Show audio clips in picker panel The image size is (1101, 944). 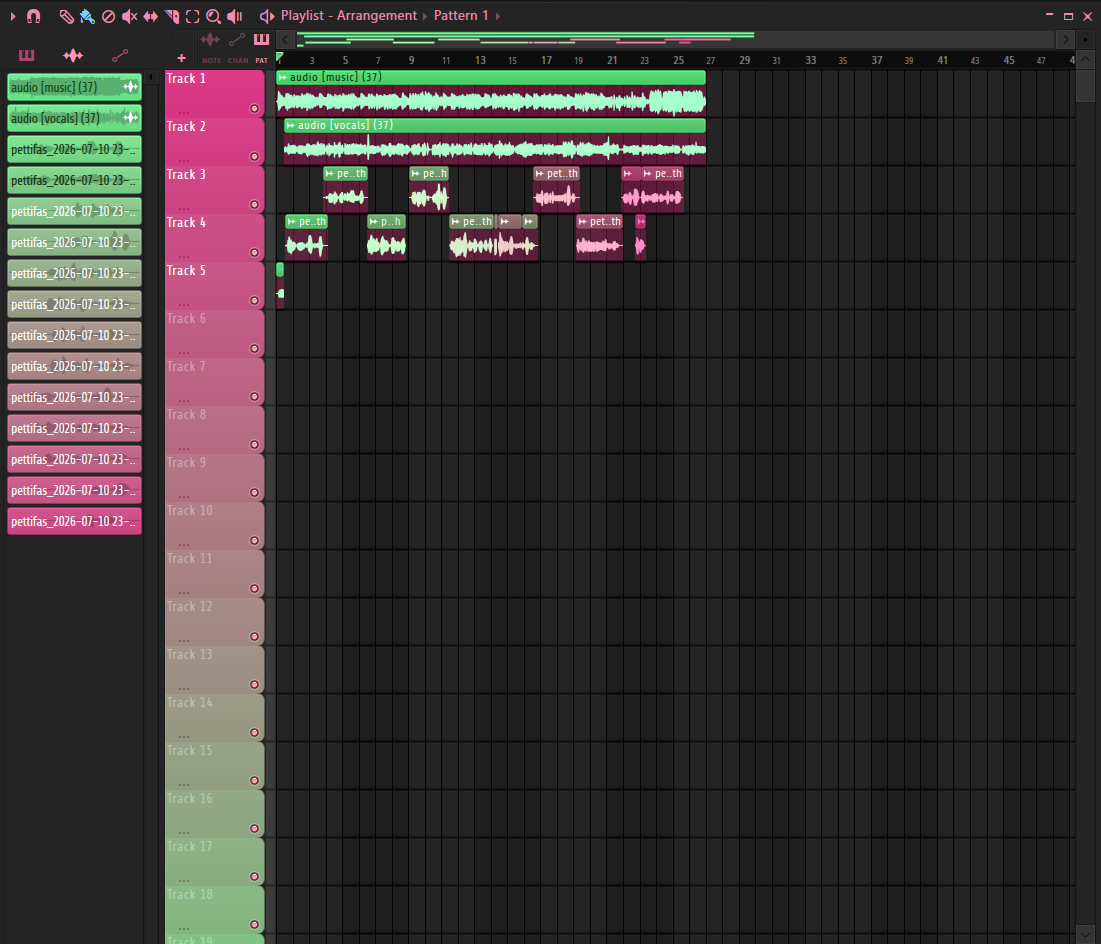[x=73, y=55]
